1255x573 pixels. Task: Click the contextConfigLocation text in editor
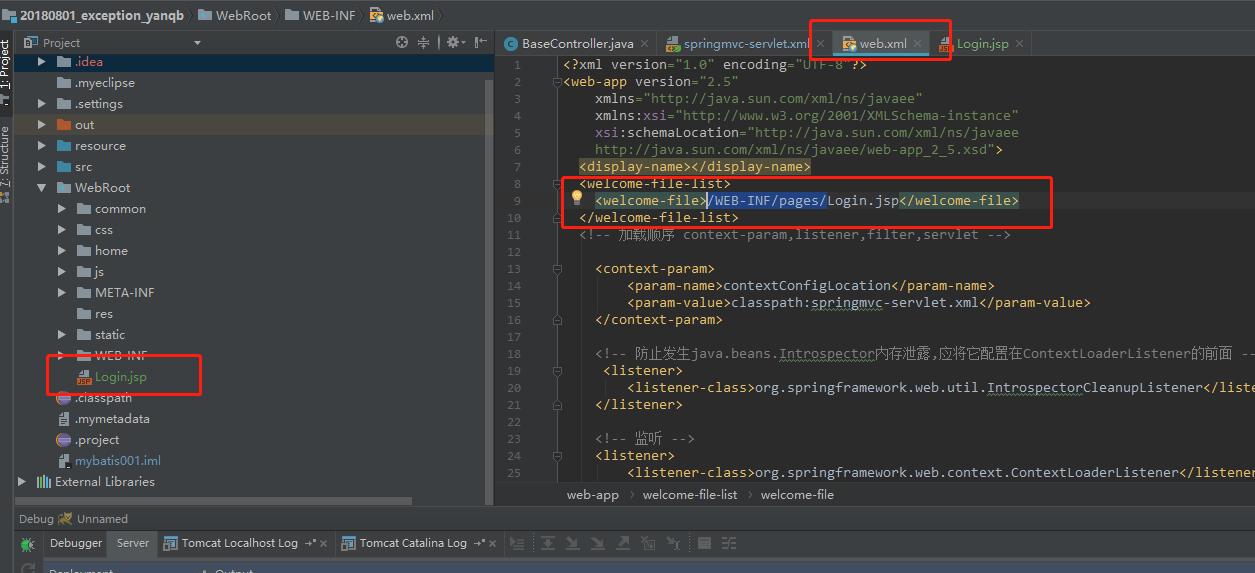(806, 285)
